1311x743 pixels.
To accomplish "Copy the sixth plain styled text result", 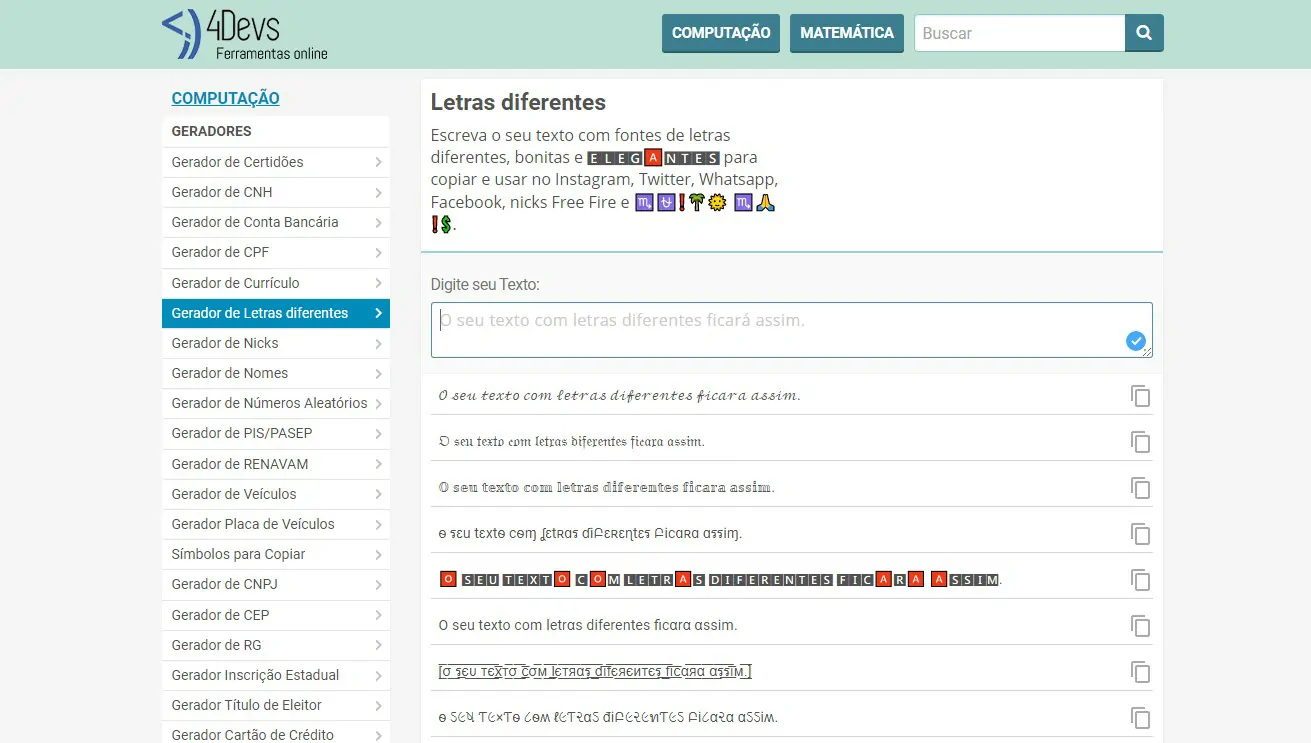I will [x=1140, y=626].
